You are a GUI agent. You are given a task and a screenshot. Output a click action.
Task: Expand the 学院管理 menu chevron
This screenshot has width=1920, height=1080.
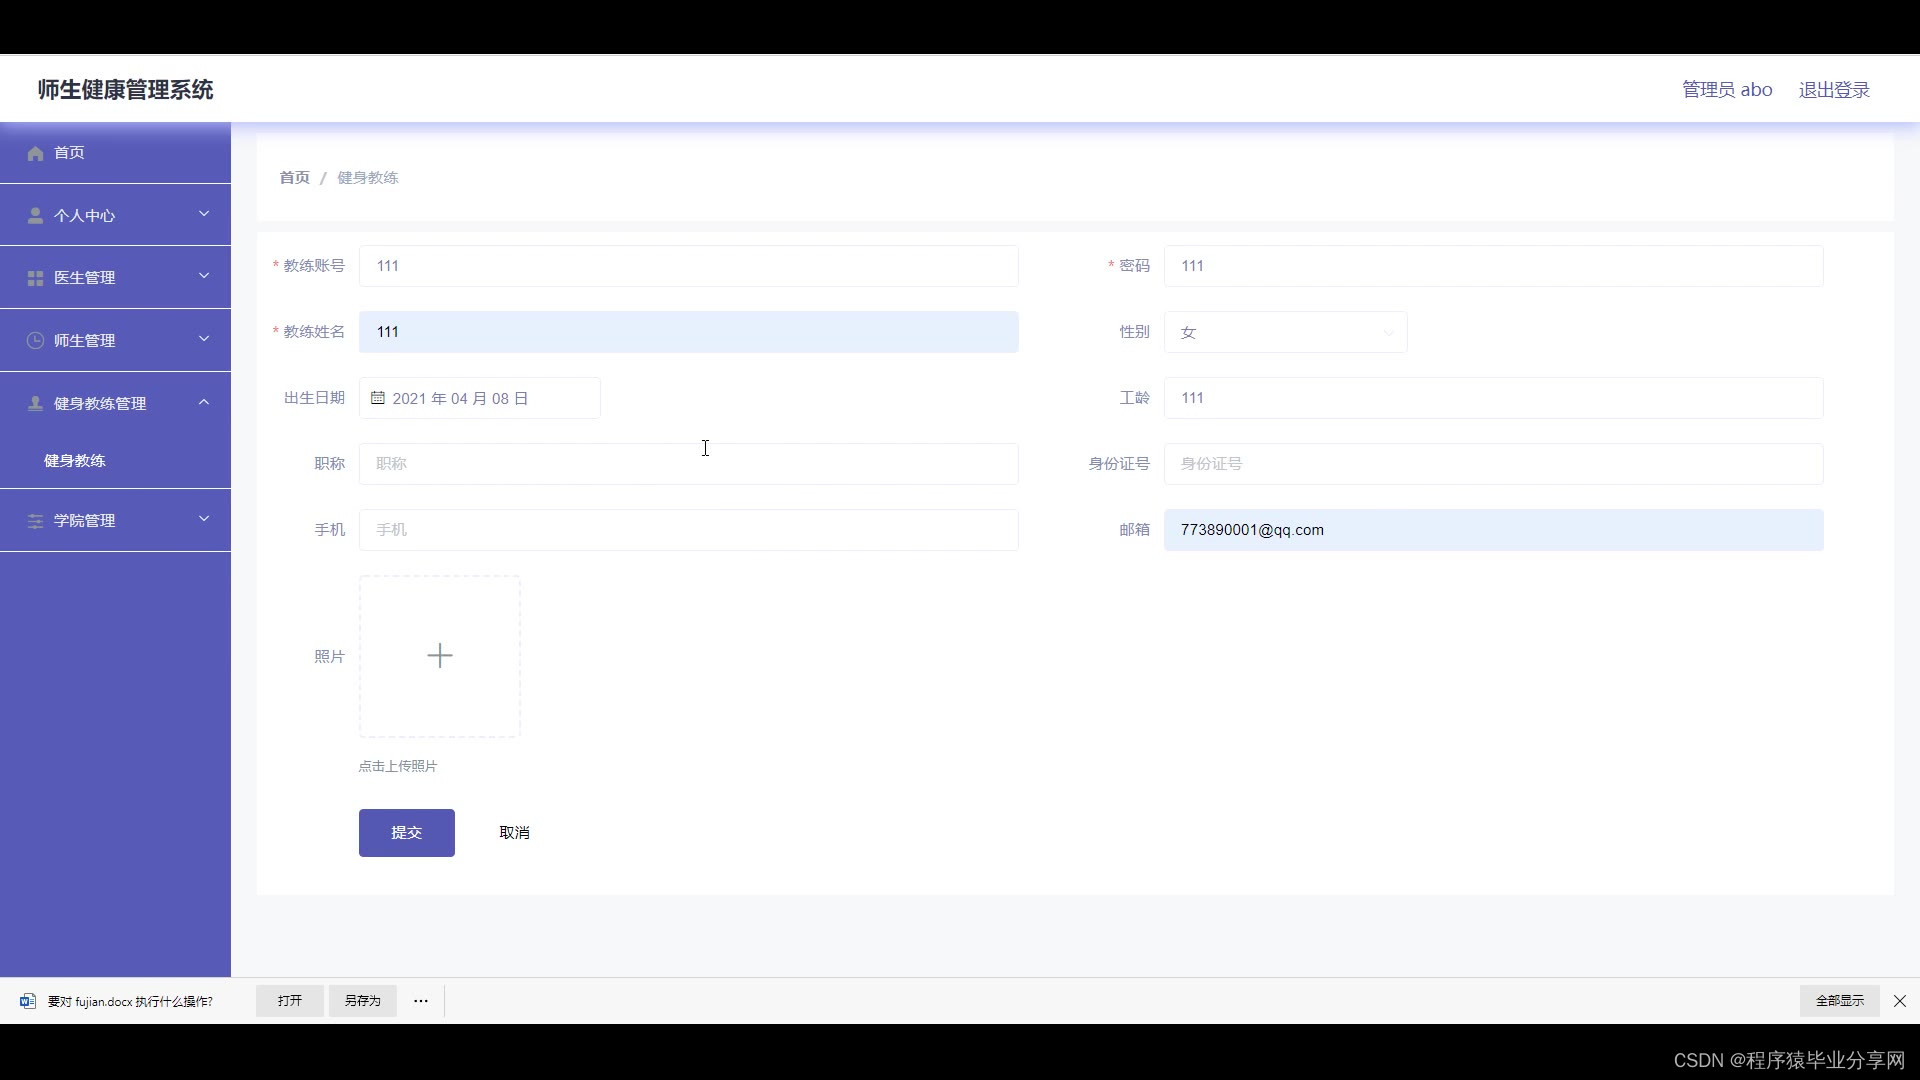(x=204, y=519)
